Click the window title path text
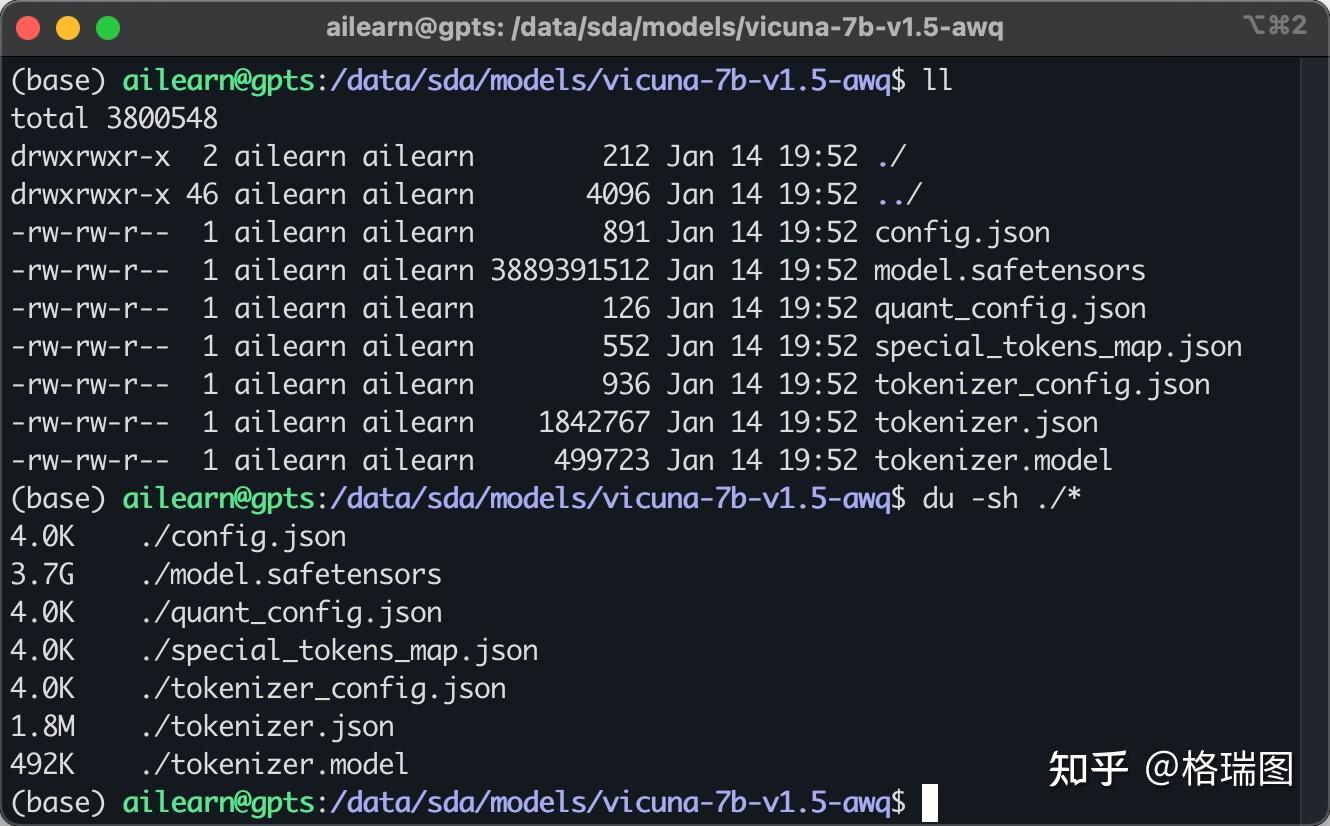1330x826 pixels. pos(664,28)
